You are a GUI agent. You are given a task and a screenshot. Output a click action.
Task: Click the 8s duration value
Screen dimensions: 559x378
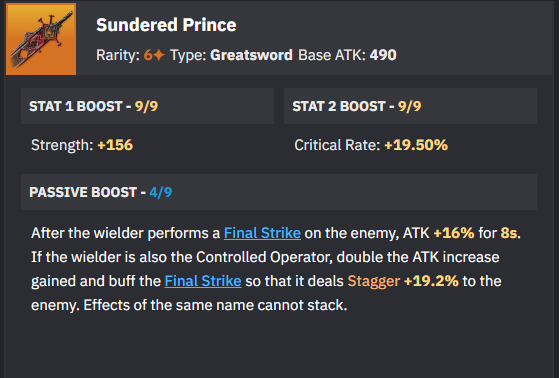tap(509, 233)
